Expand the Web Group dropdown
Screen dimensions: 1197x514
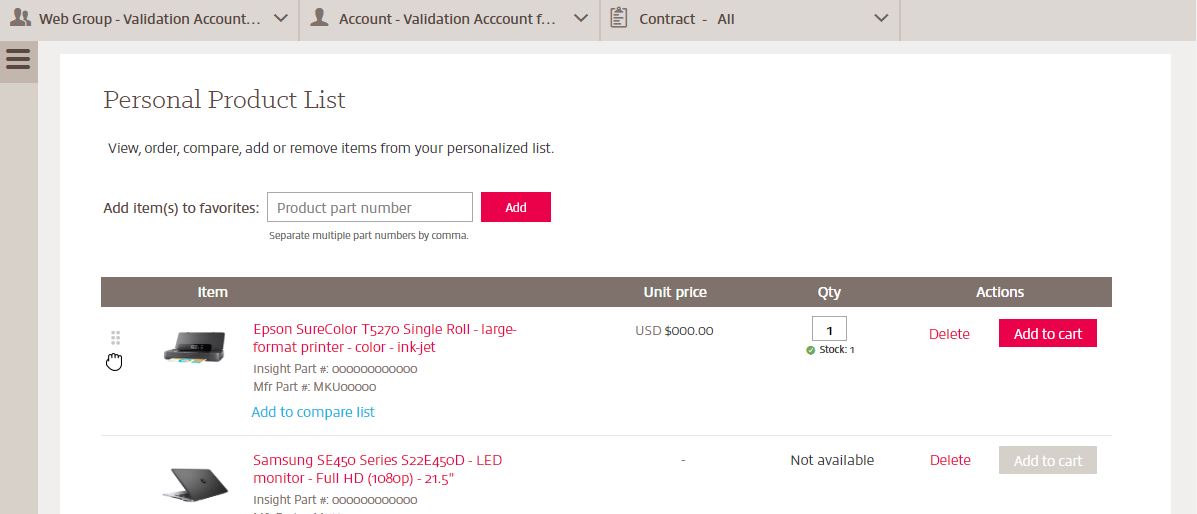pos(281,18)
